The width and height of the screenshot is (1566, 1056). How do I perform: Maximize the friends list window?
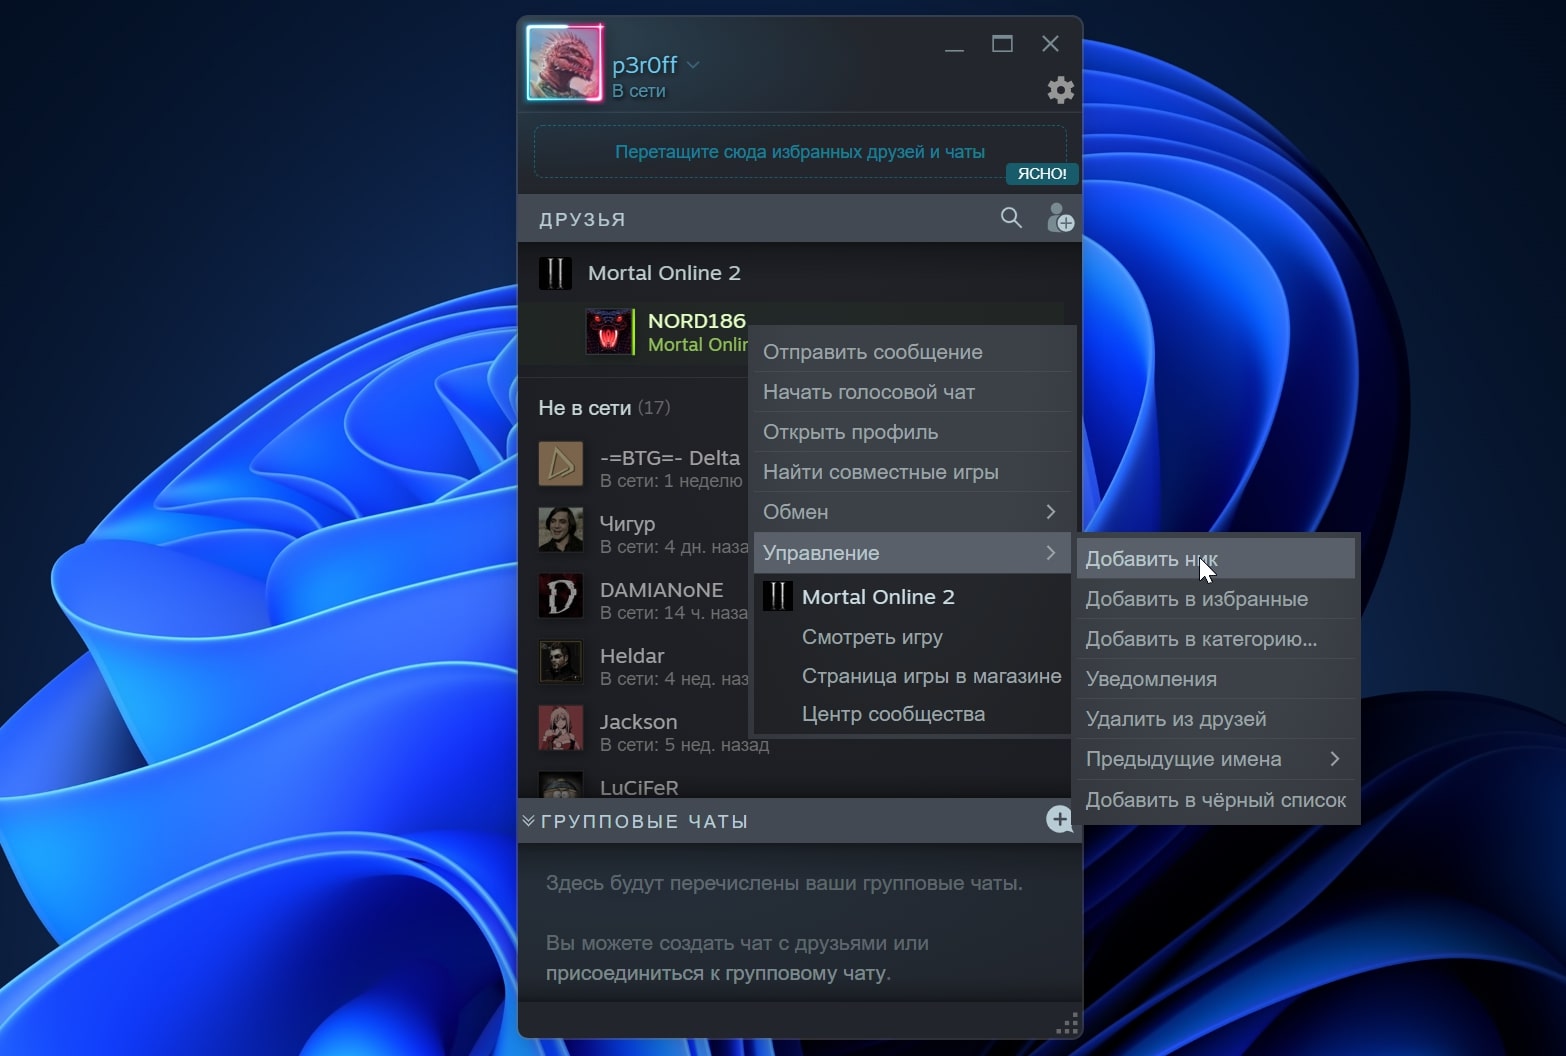pos(1002,44)
